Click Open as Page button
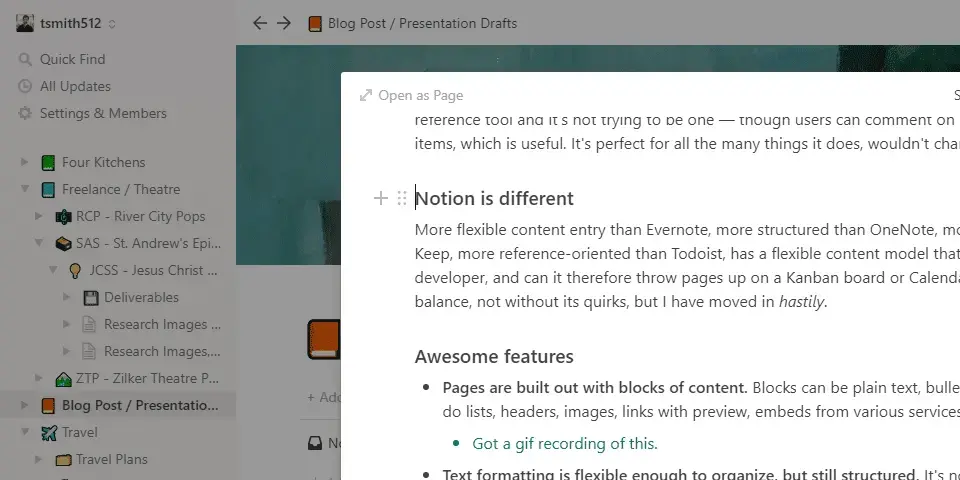The height and width of the screenshot is (480, 960). 411,96
